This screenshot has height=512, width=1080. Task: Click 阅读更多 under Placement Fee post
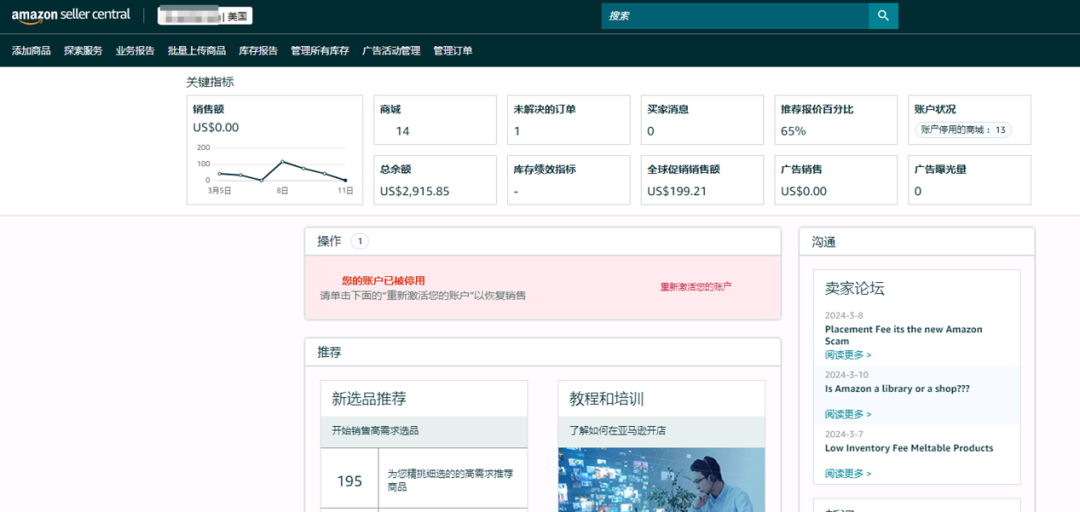(848, 355)
